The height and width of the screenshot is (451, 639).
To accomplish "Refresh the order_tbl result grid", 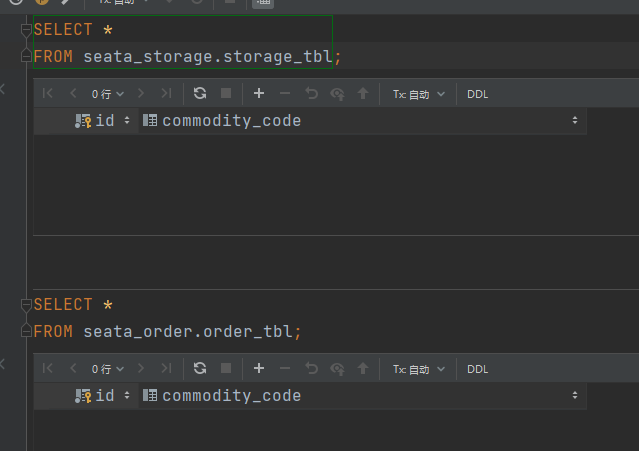I will [200, 368].
